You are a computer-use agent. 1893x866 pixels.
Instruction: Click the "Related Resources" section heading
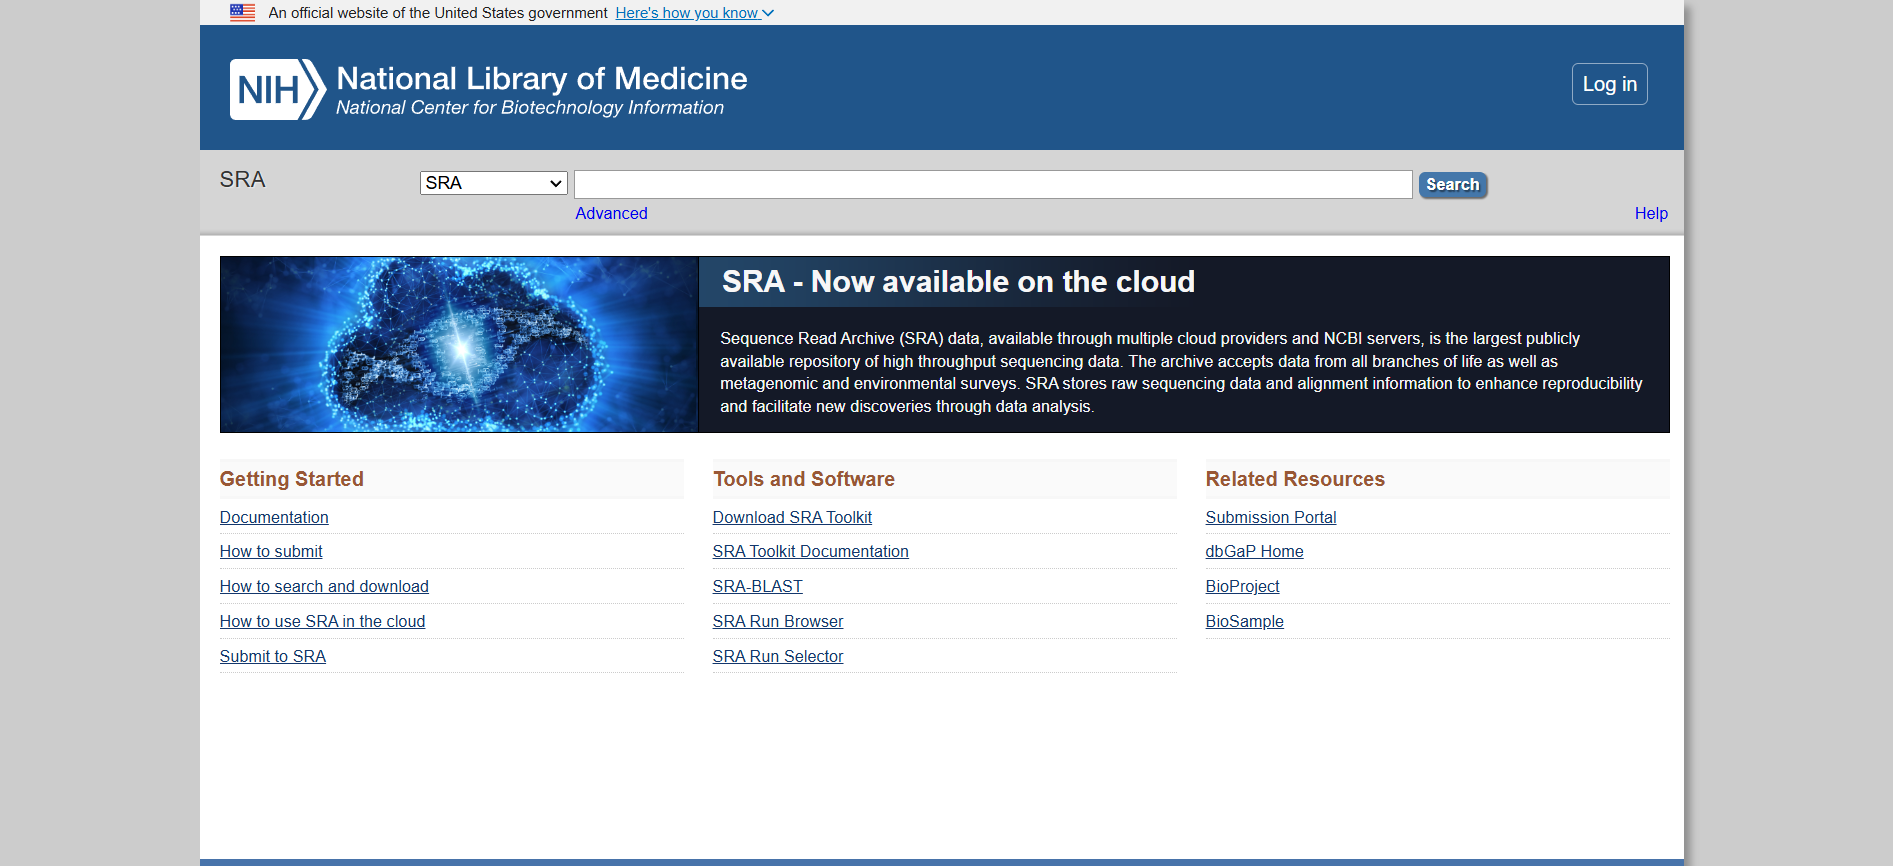1295,479
